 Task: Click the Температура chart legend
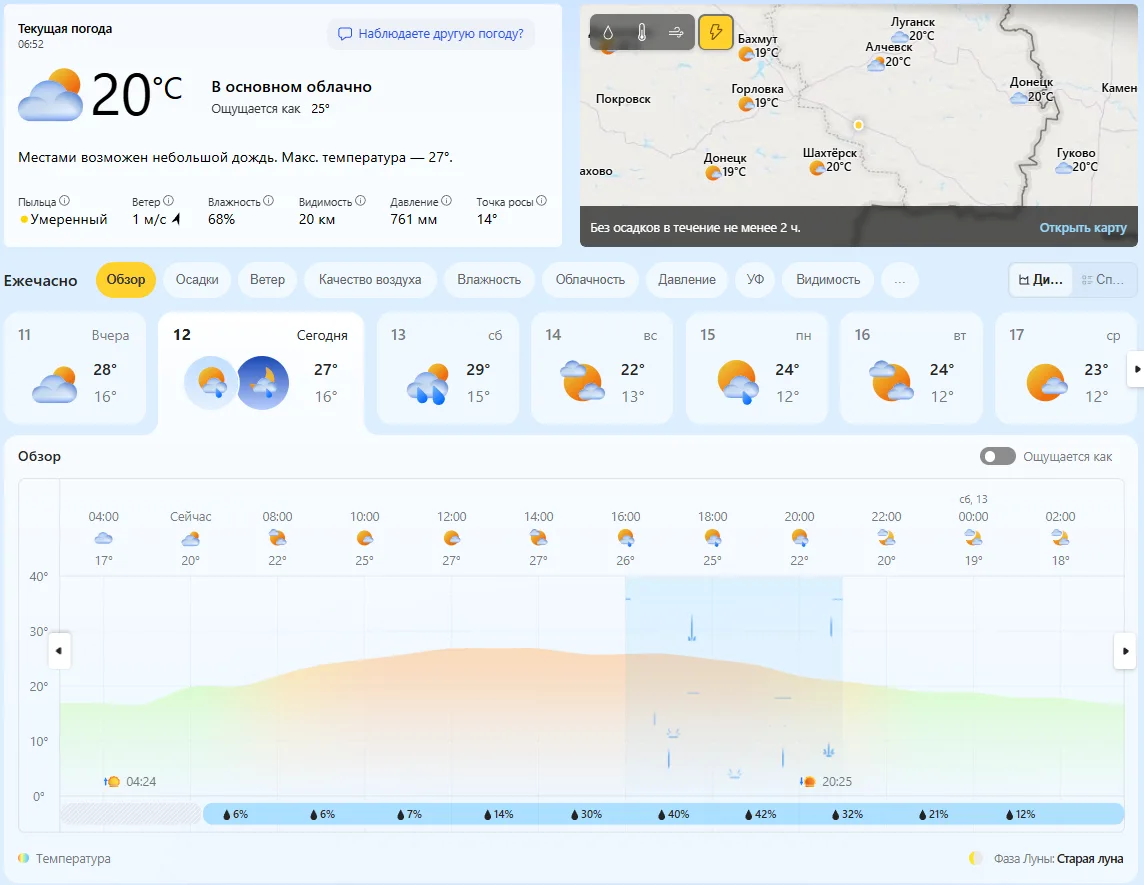click(64, 859)
